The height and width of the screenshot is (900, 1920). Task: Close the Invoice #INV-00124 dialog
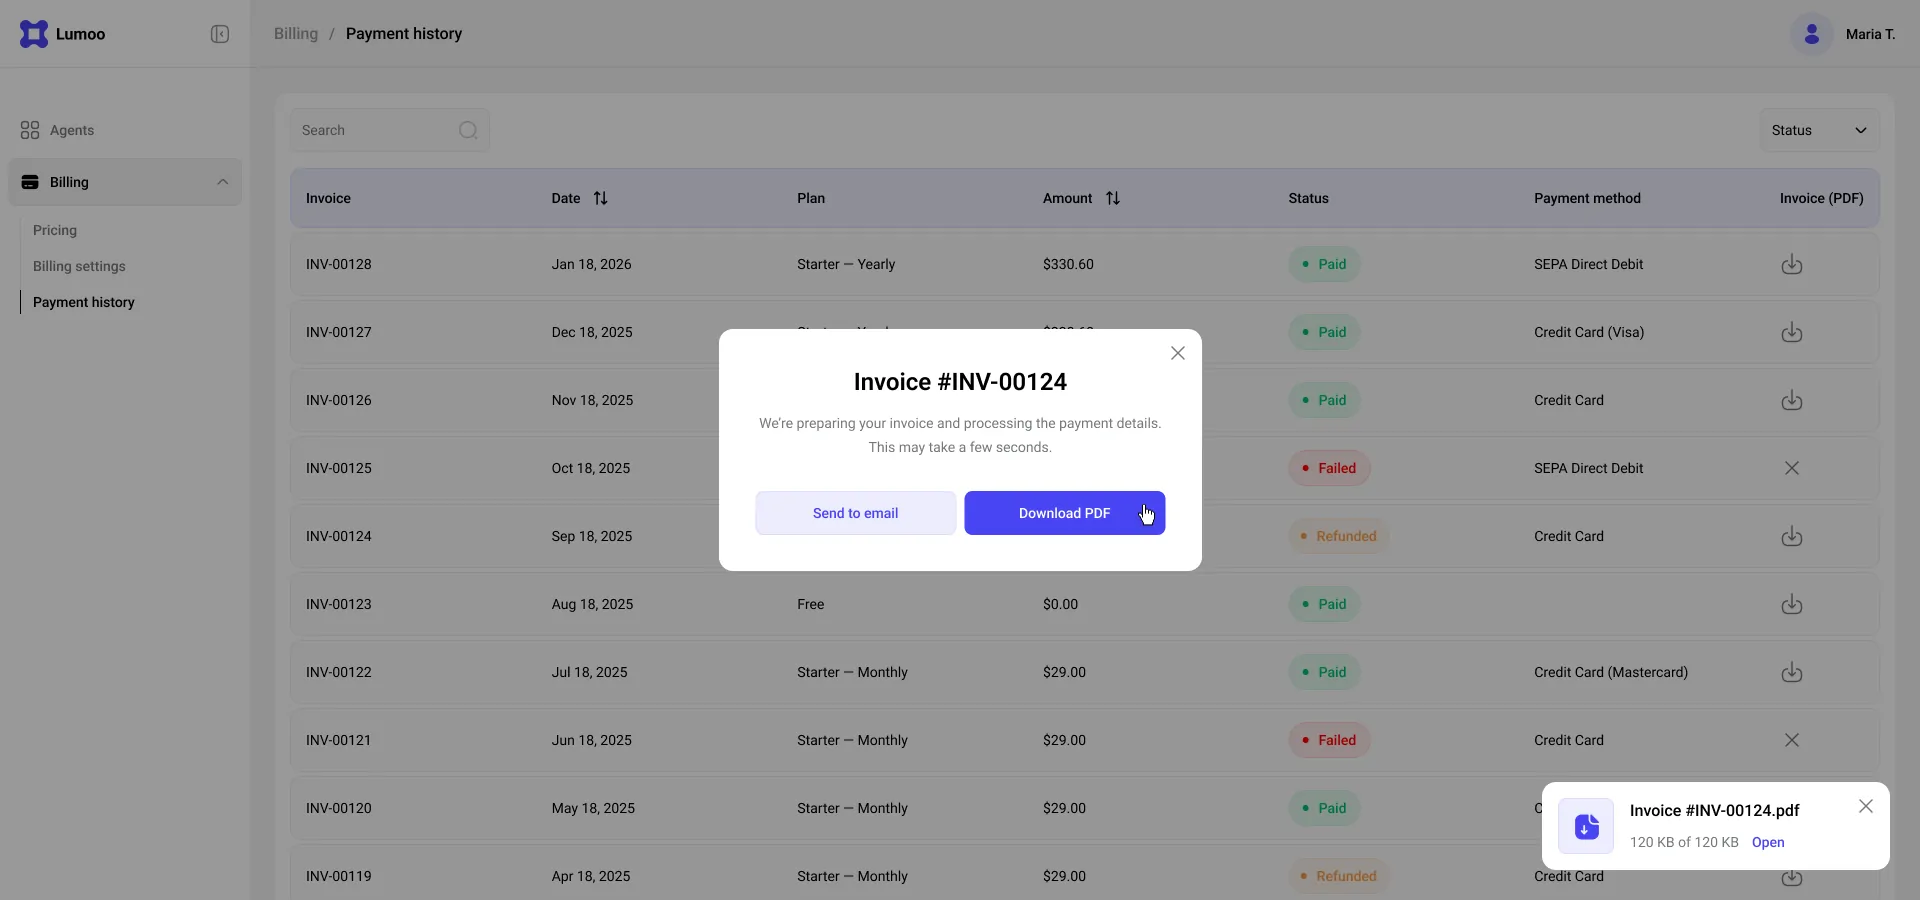1178,353
